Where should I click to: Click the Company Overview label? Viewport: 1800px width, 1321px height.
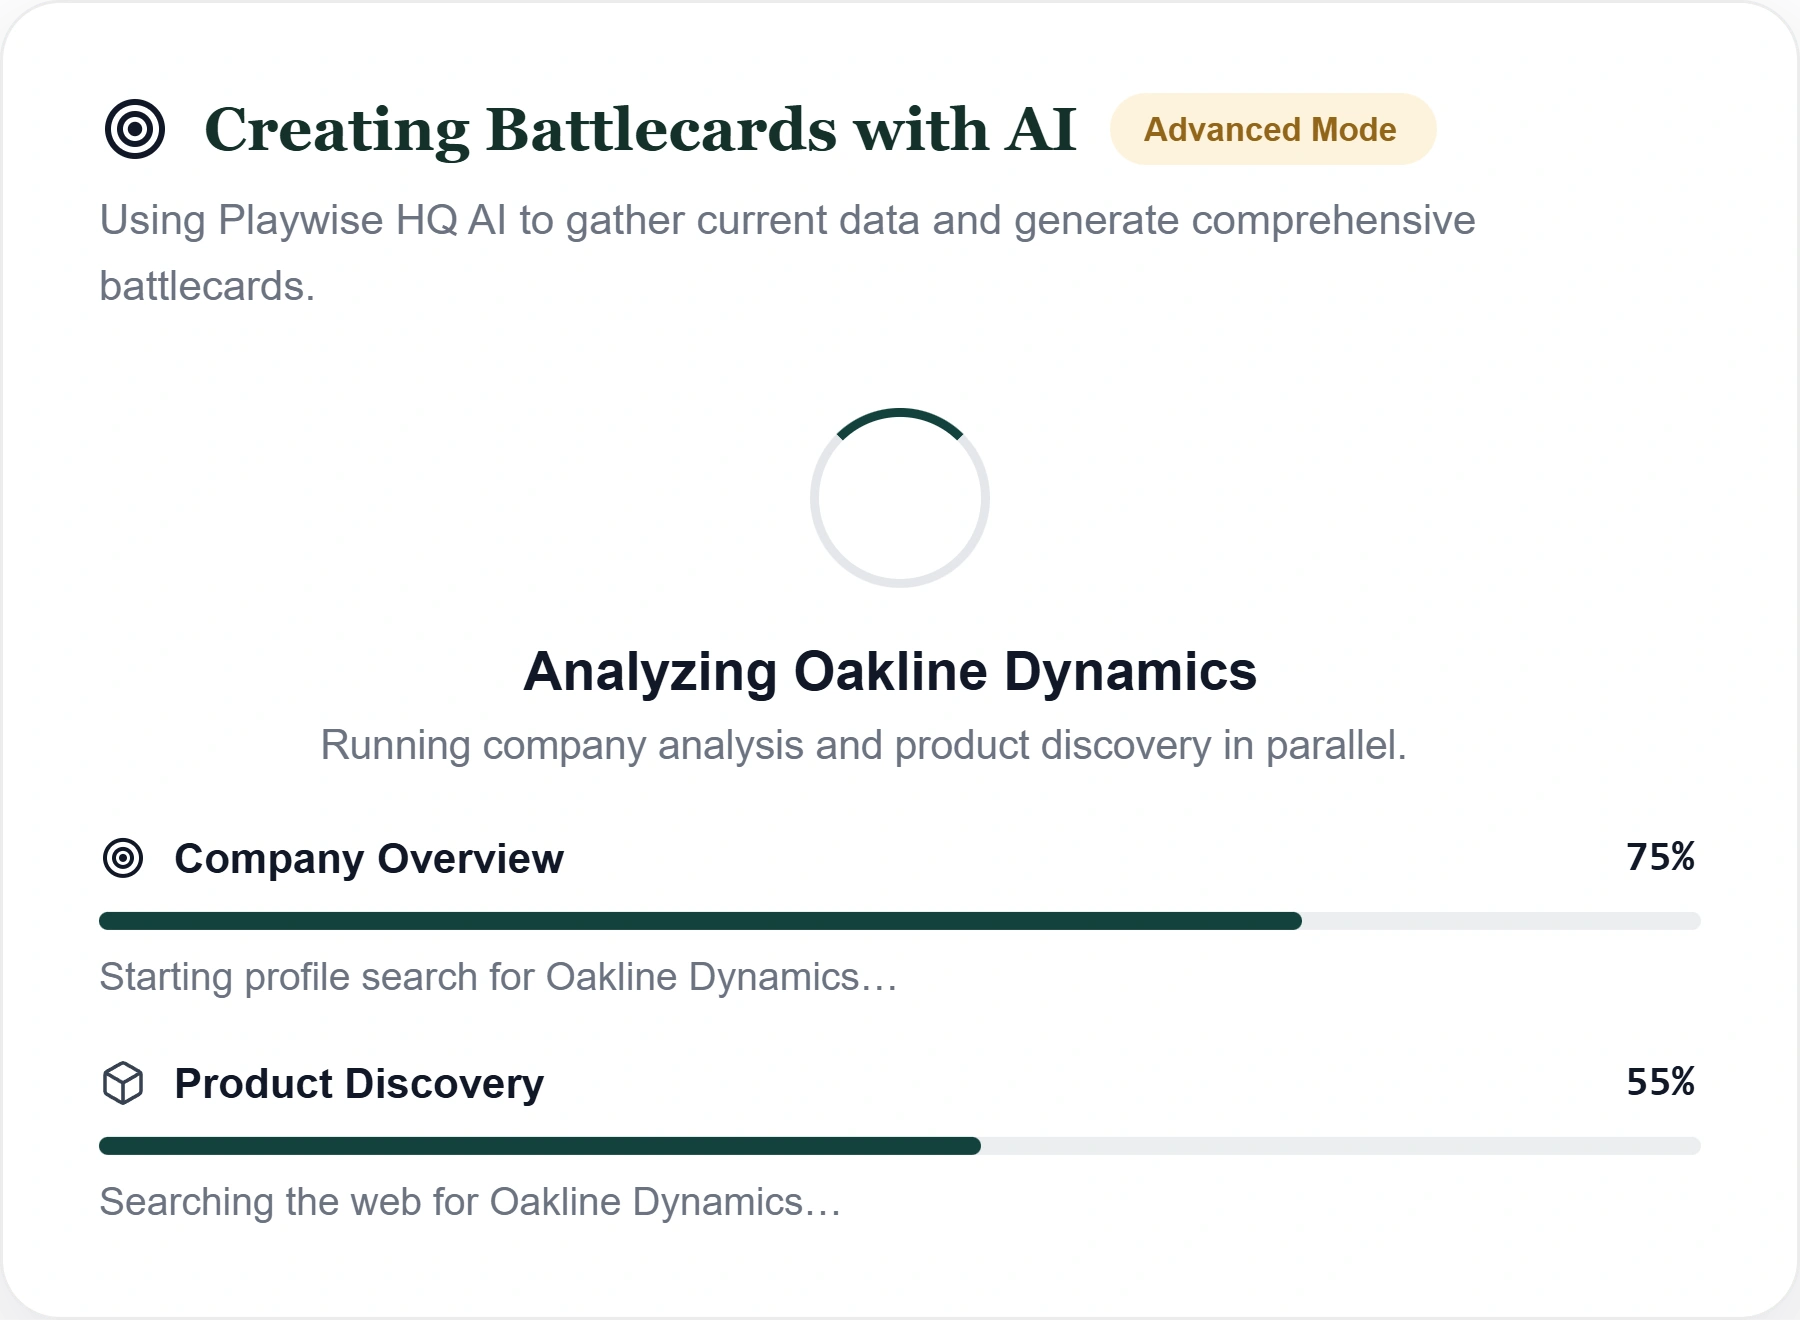click(x=369, y=859)
